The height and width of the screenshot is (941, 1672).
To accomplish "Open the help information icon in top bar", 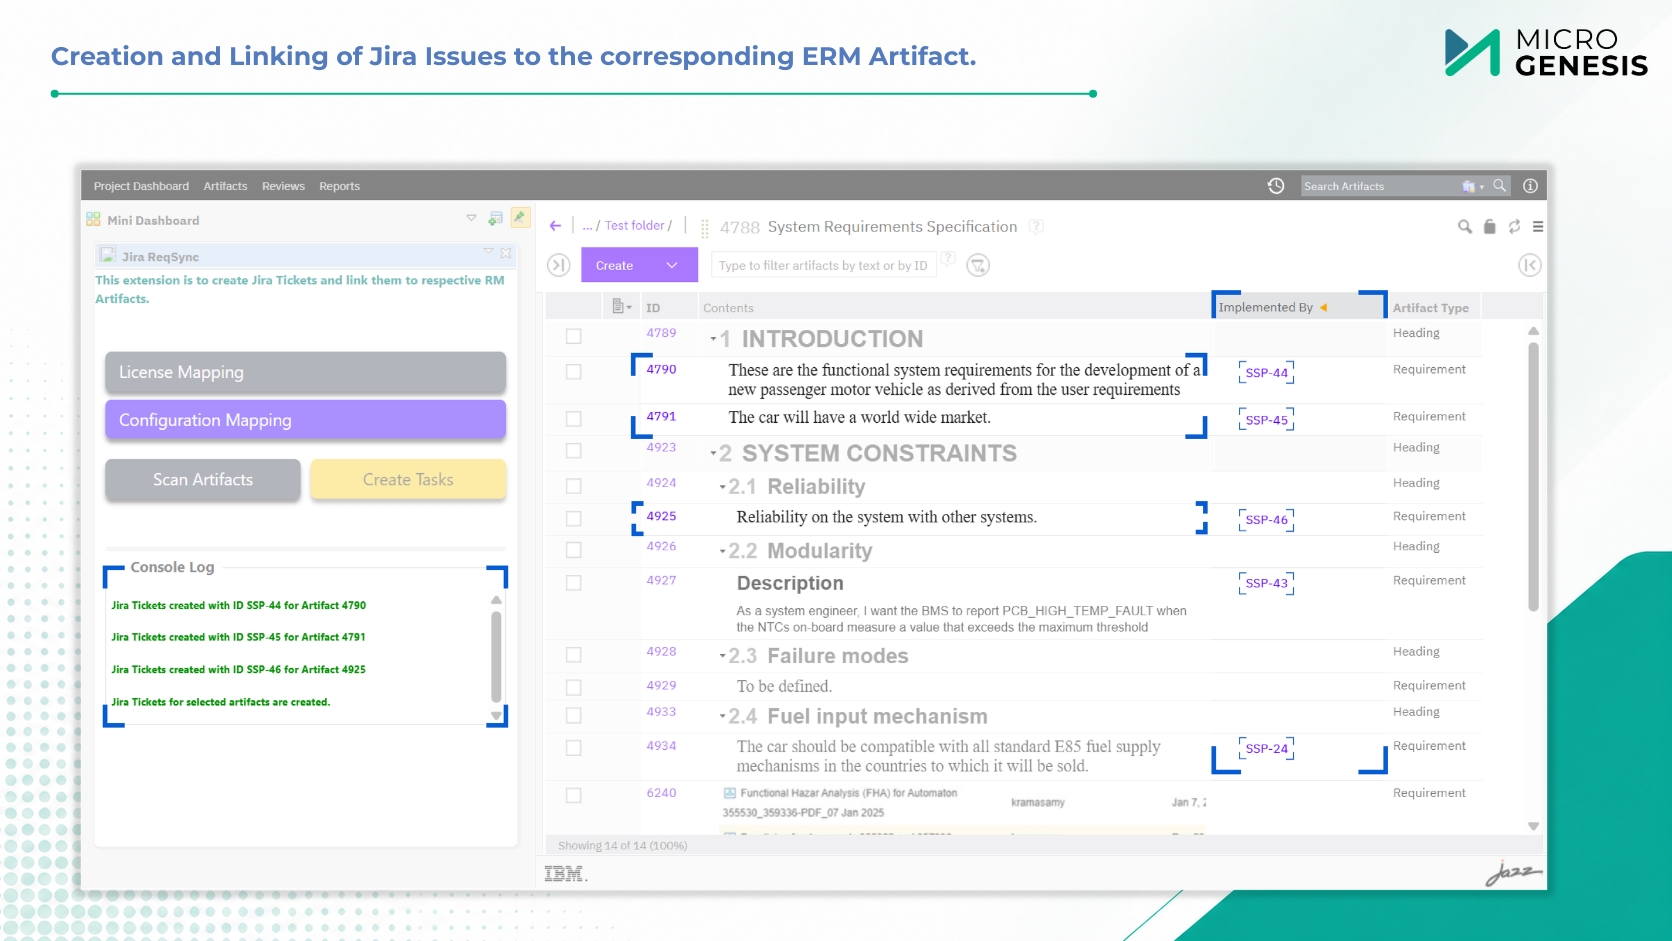I will tap(1530, 186).
